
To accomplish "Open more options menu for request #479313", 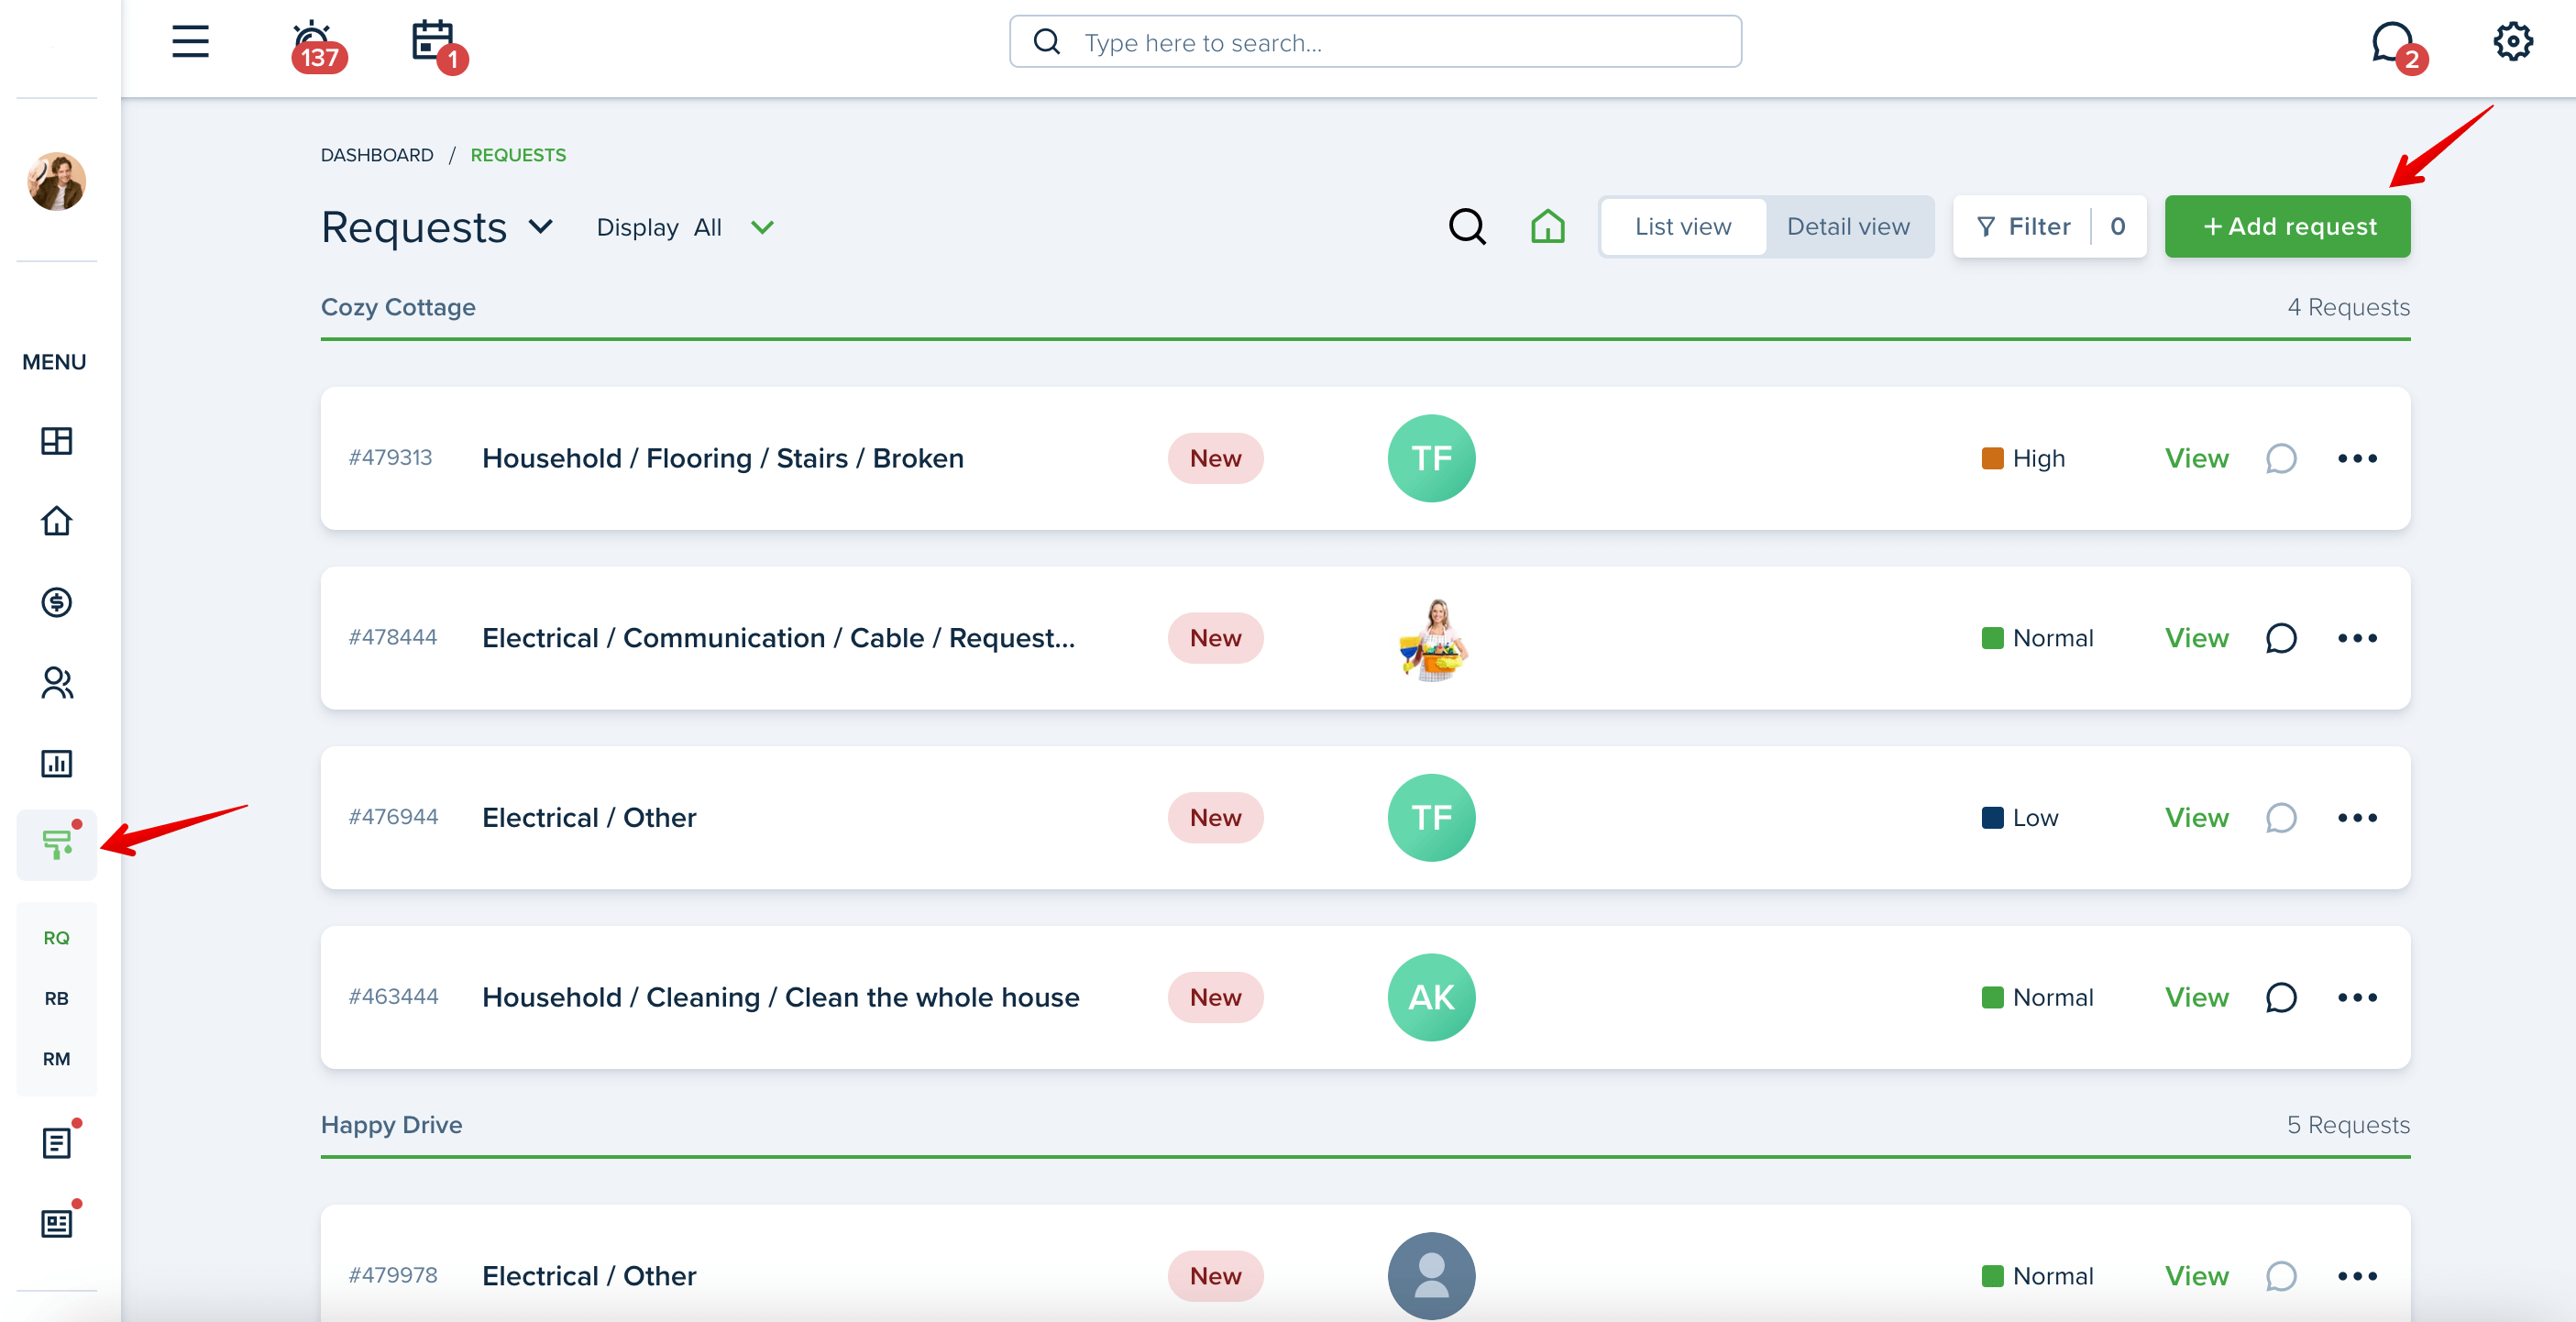I will (2357, 458).
